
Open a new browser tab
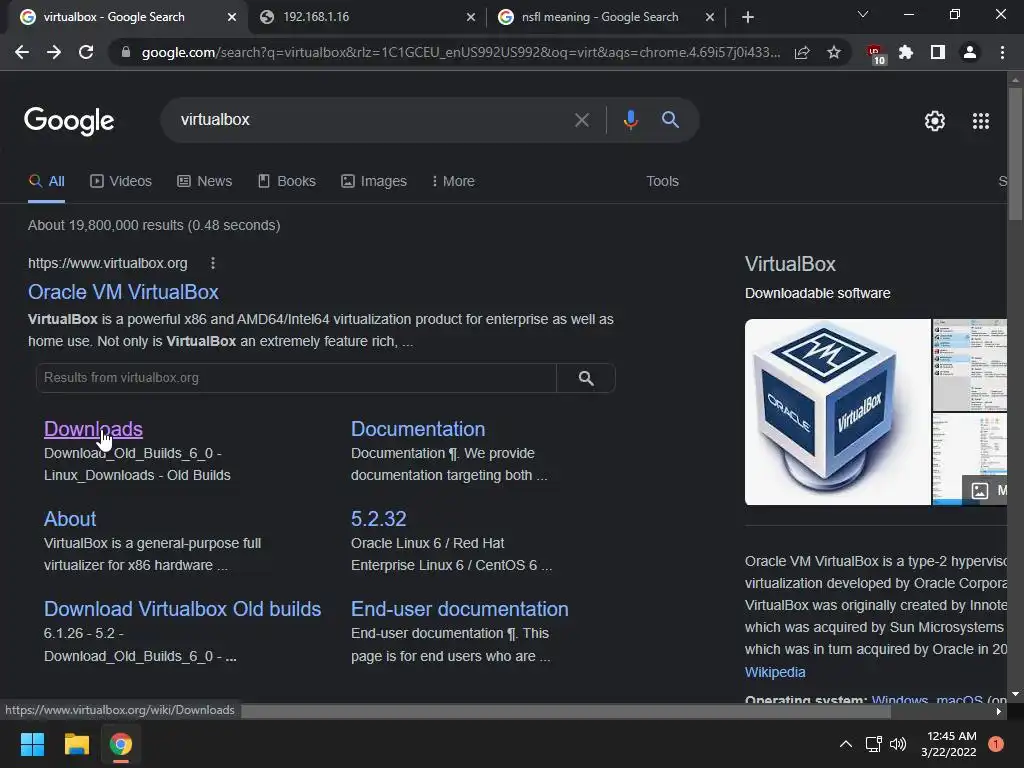point(748,18)
